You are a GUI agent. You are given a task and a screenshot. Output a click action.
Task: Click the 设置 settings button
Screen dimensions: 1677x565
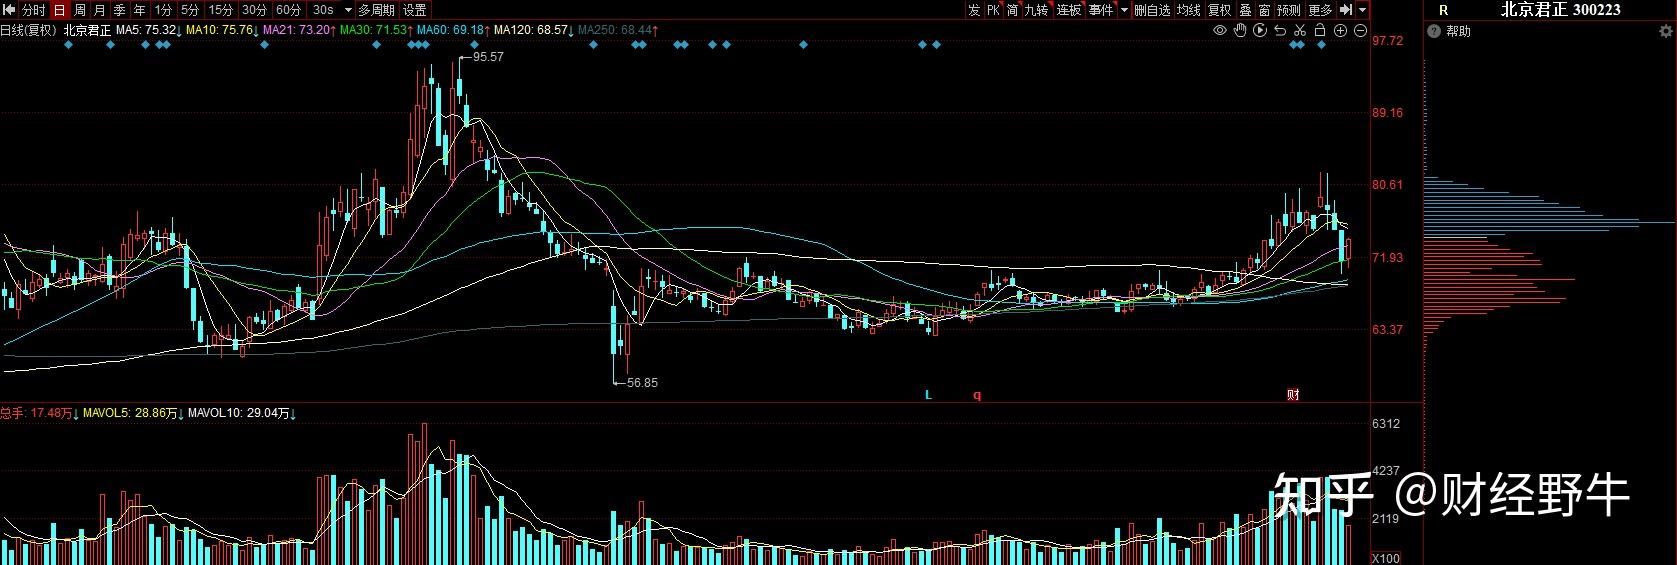(414, 10)
